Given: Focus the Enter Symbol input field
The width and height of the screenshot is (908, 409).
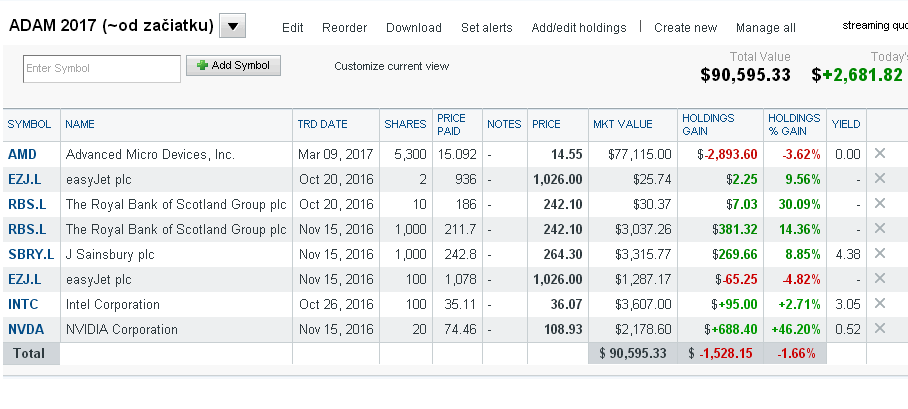Looking at the screenshot, I should (x=102, y=68).
